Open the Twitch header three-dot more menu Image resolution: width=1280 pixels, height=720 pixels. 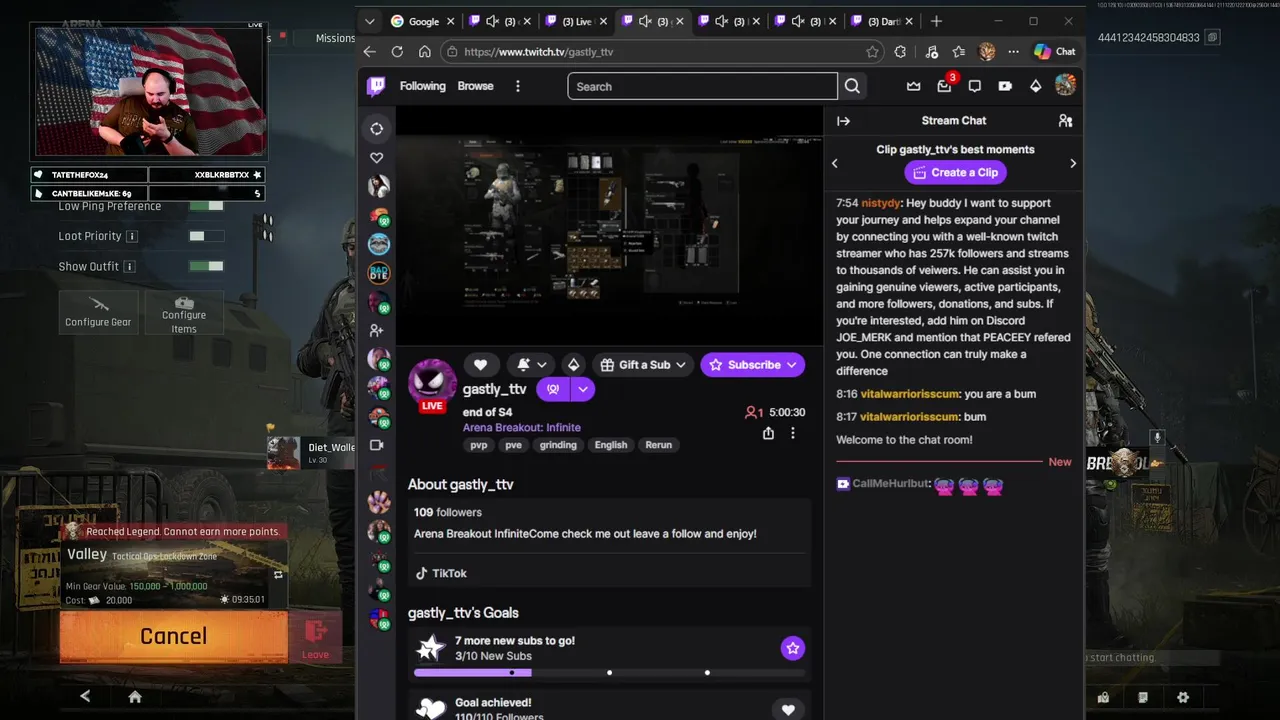[517, 86]
